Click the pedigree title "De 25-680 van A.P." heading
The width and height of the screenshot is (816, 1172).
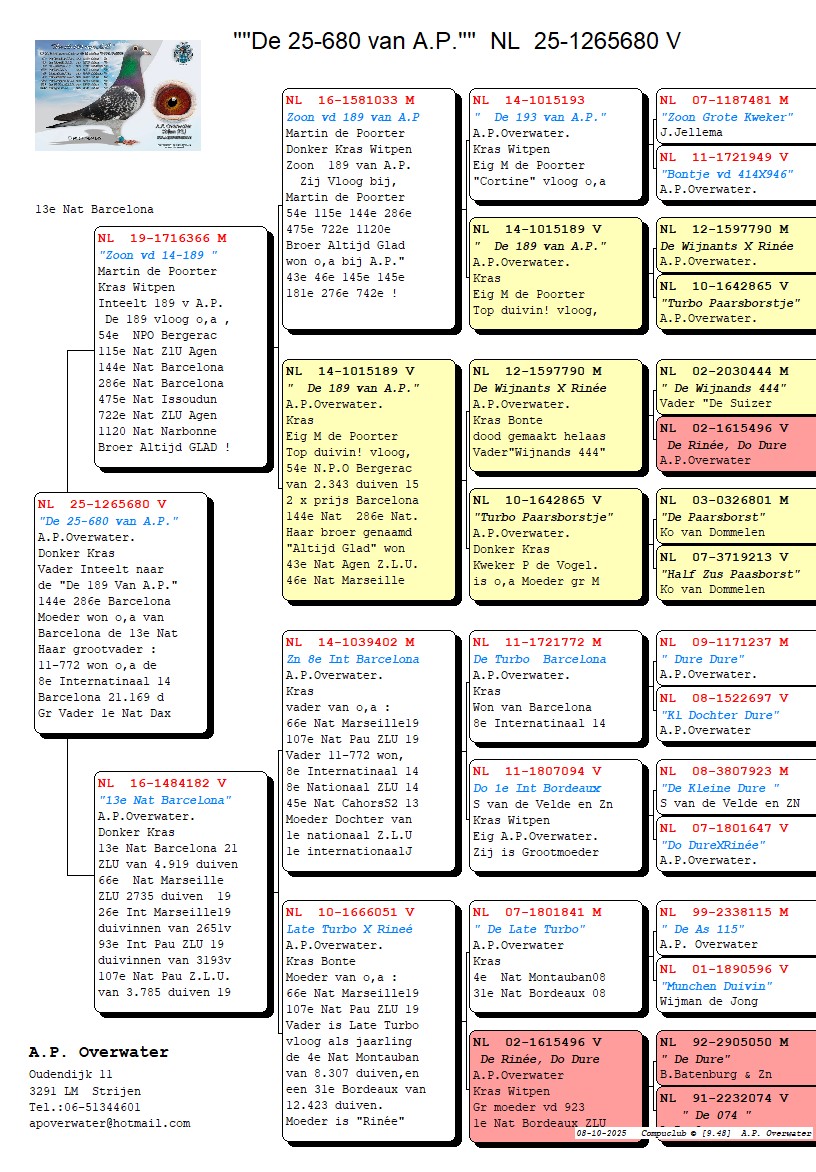click(457, 41)
